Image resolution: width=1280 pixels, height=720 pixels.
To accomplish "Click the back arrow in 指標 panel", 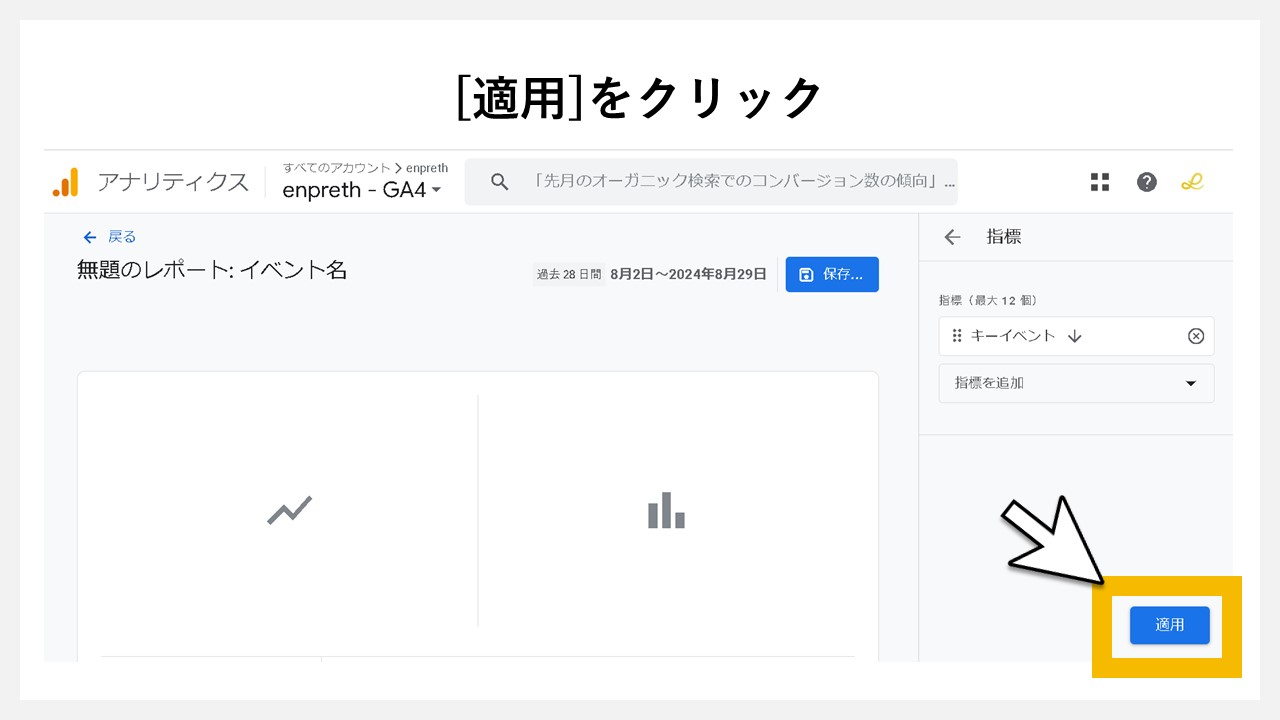I will 951,237.
